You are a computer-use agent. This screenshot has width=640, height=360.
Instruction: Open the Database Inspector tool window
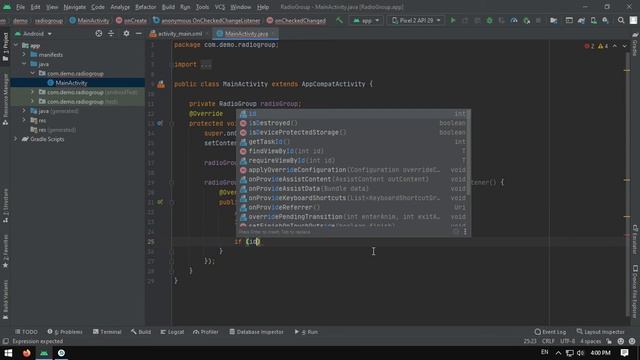click(256, 332)
